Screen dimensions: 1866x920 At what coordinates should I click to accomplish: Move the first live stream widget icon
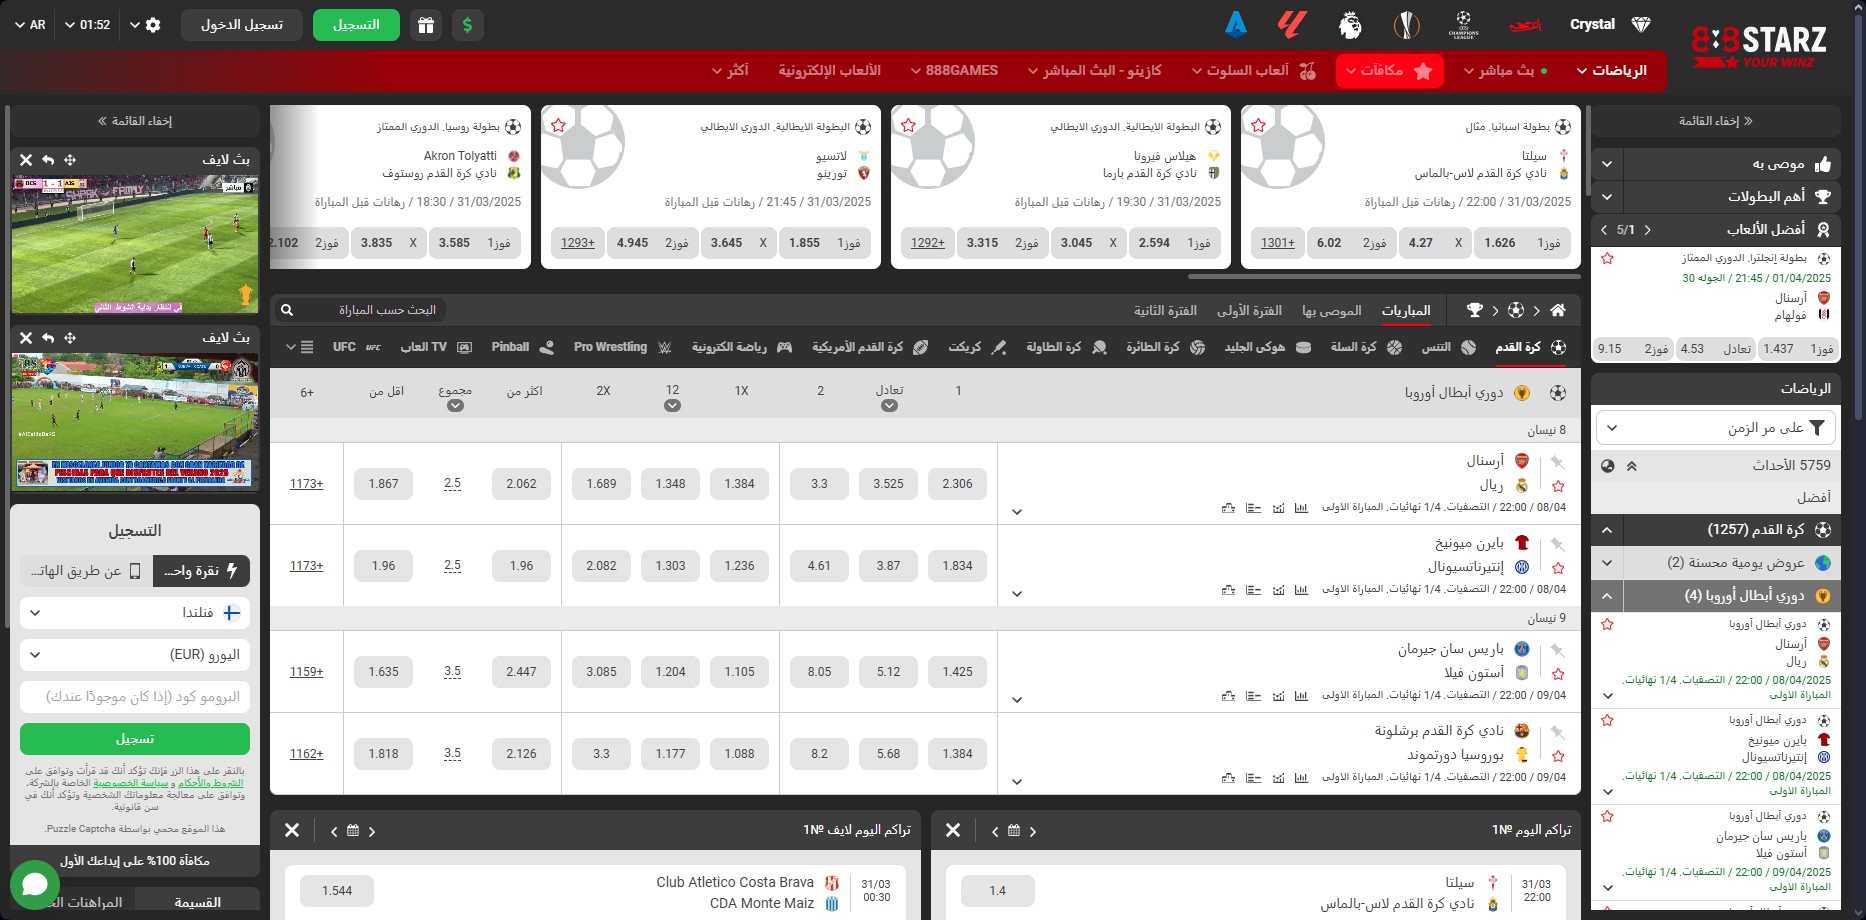70,160
